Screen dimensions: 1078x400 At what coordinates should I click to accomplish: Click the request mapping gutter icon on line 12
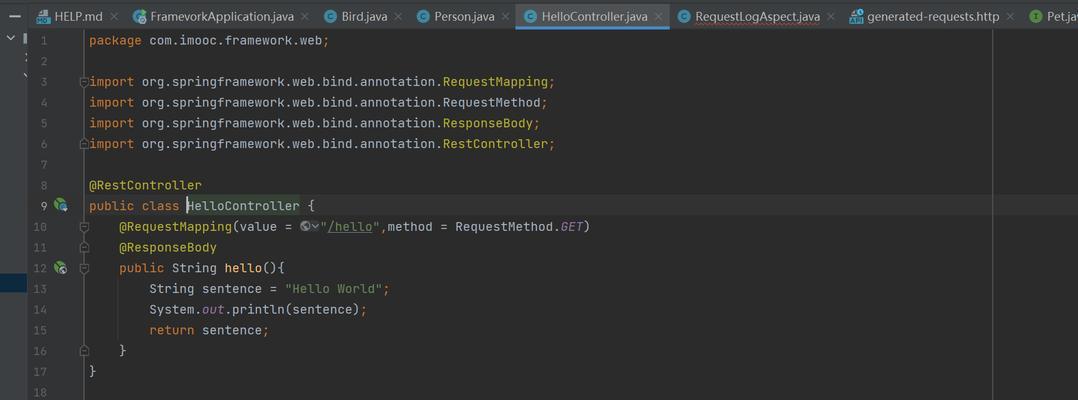60,268
